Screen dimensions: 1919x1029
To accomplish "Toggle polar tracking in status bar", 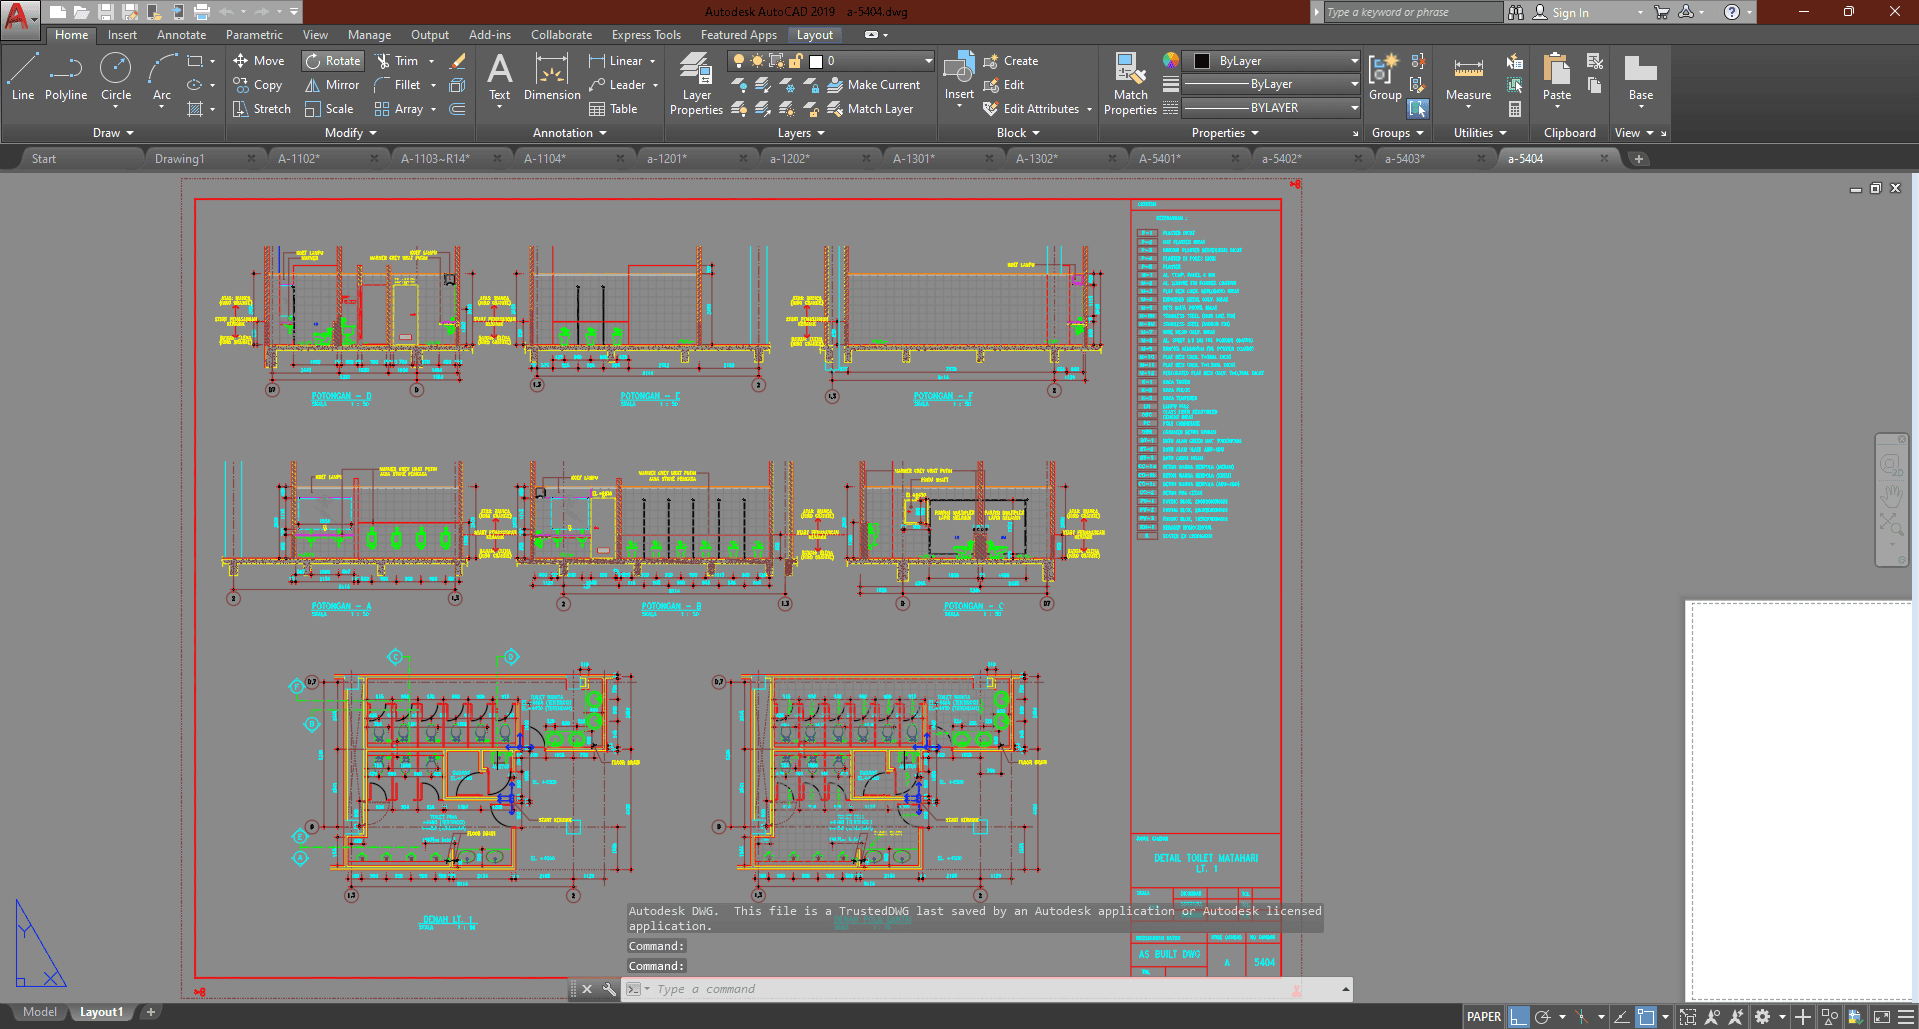I will pyautogui.click(x=1543, y=1017).
